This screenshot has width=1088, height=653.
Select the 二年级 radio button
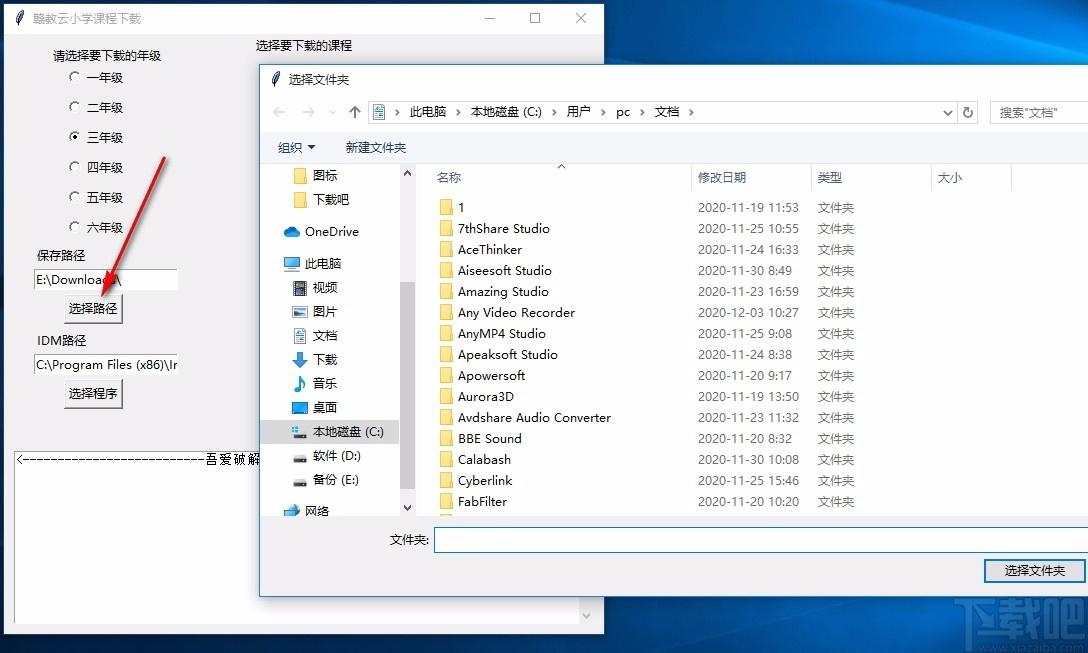(74, 107)
